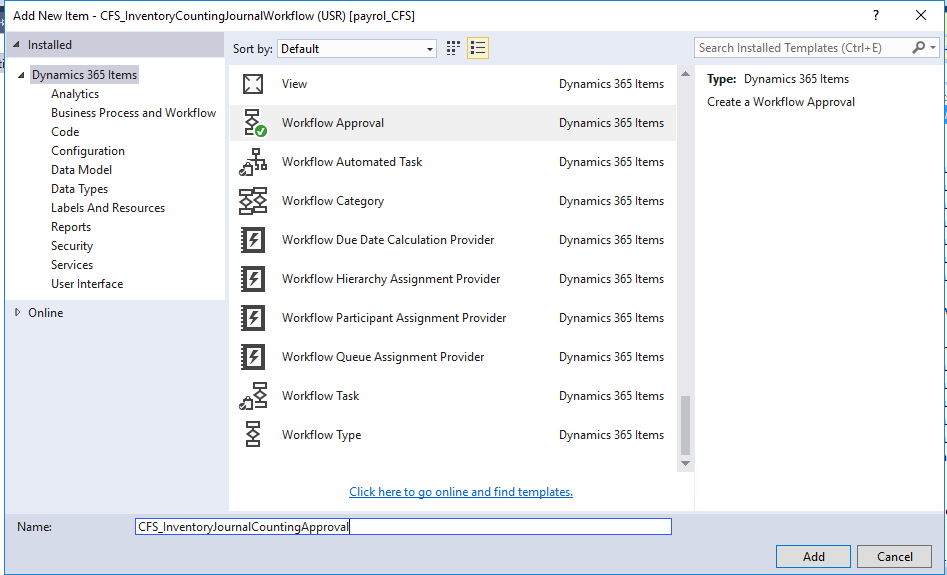The height and width of the screenshot is (575, 947).
Task: Select Workflow Category template name
Action: pyautogui.click(x=333, y=201)
